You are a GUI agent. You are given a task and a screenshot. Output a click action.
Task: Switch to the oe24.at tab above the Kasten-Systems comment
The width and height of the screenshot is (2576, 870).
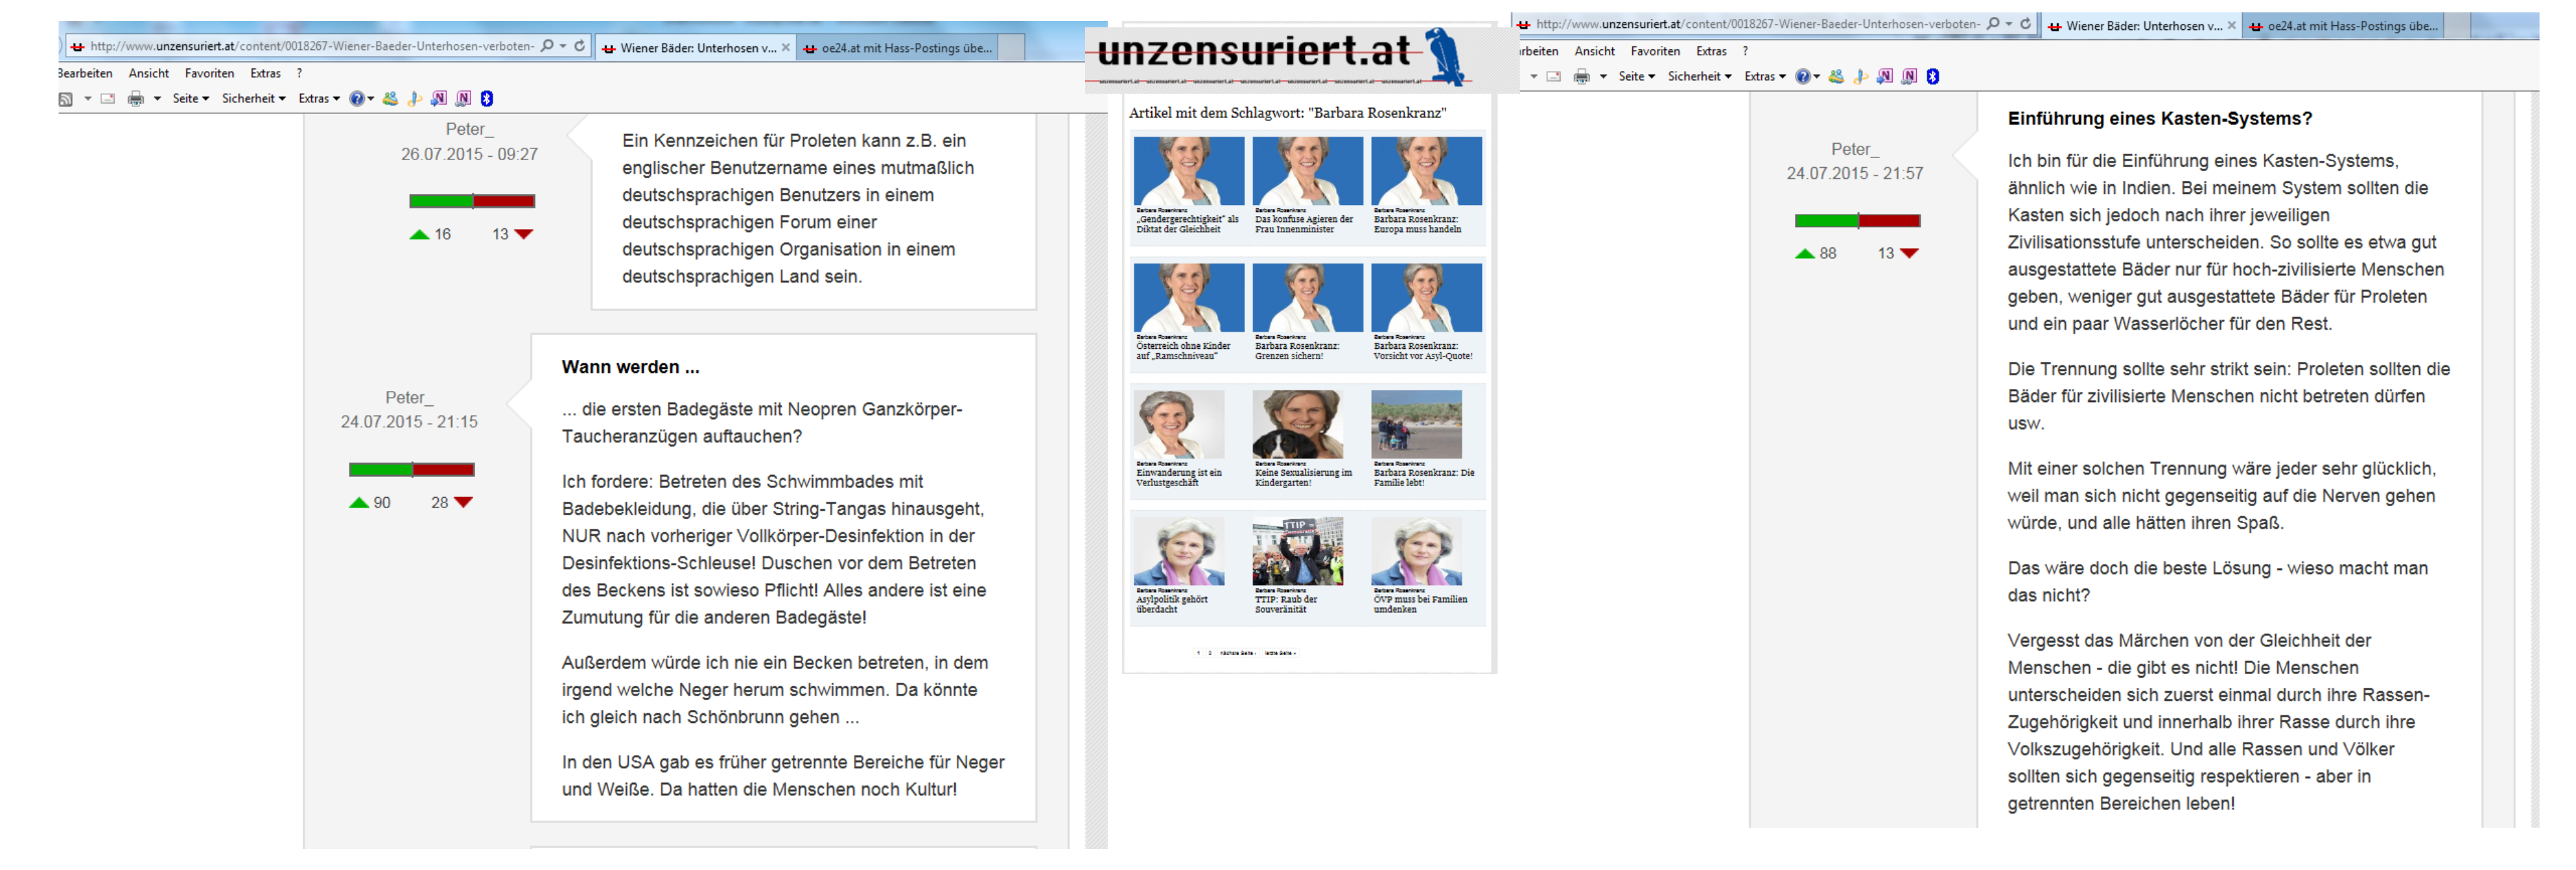pos(2351,27)
